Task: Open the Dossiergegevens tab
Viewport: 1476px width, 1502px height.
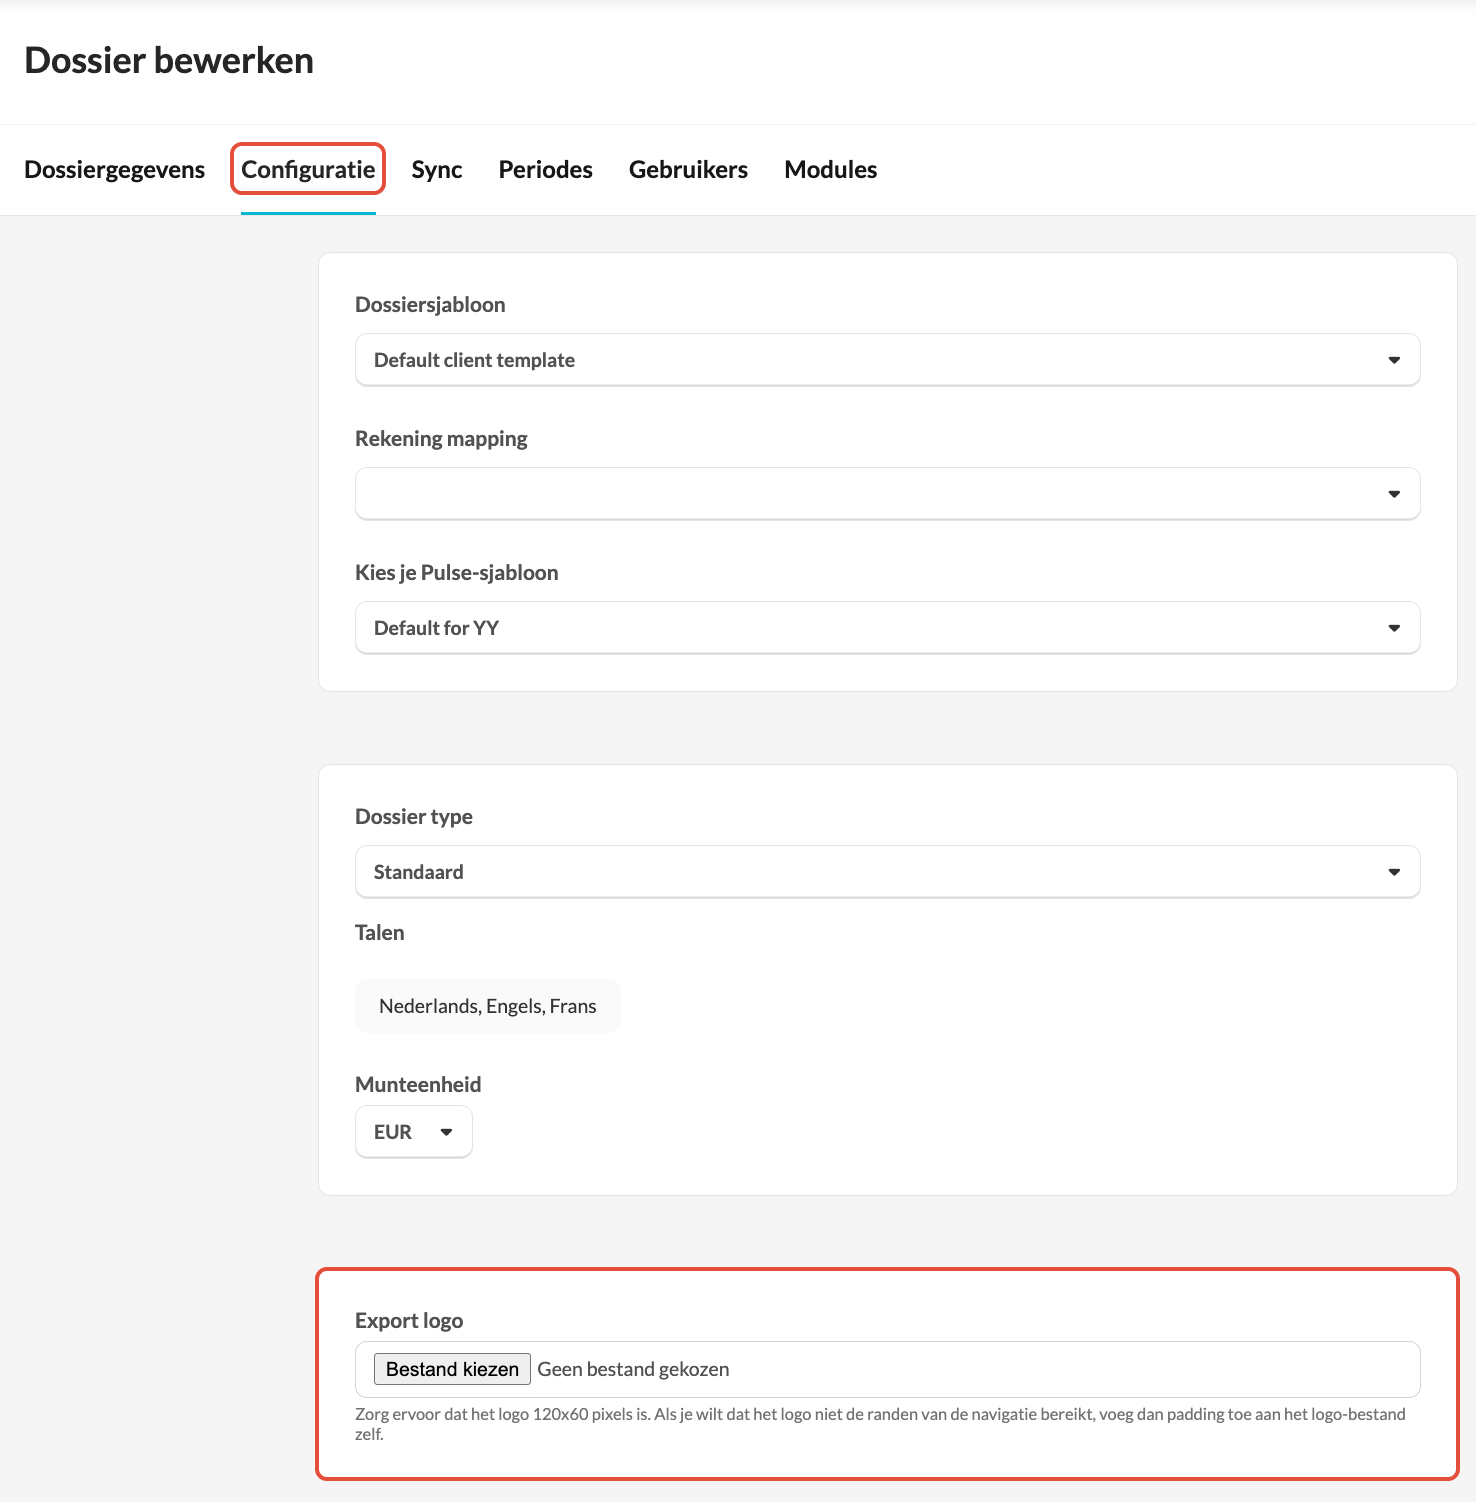Action: click(x=114, y=170)
